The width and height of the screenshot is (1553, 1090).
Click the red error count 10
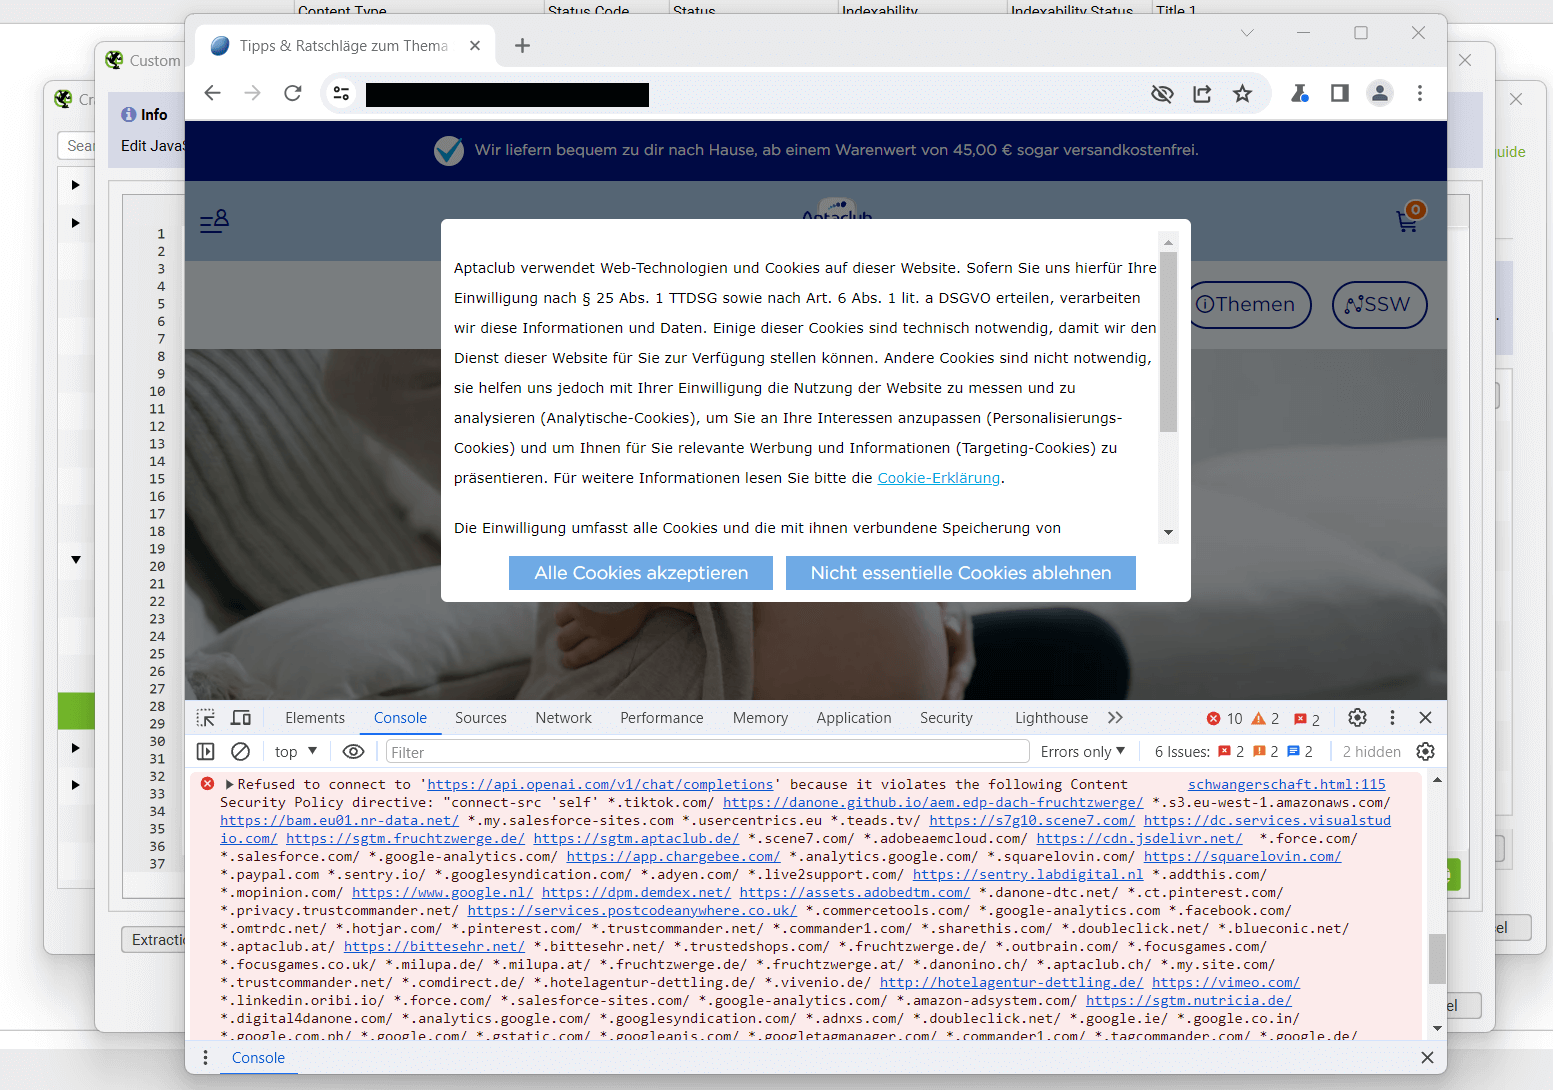(x=1224, y=719)
